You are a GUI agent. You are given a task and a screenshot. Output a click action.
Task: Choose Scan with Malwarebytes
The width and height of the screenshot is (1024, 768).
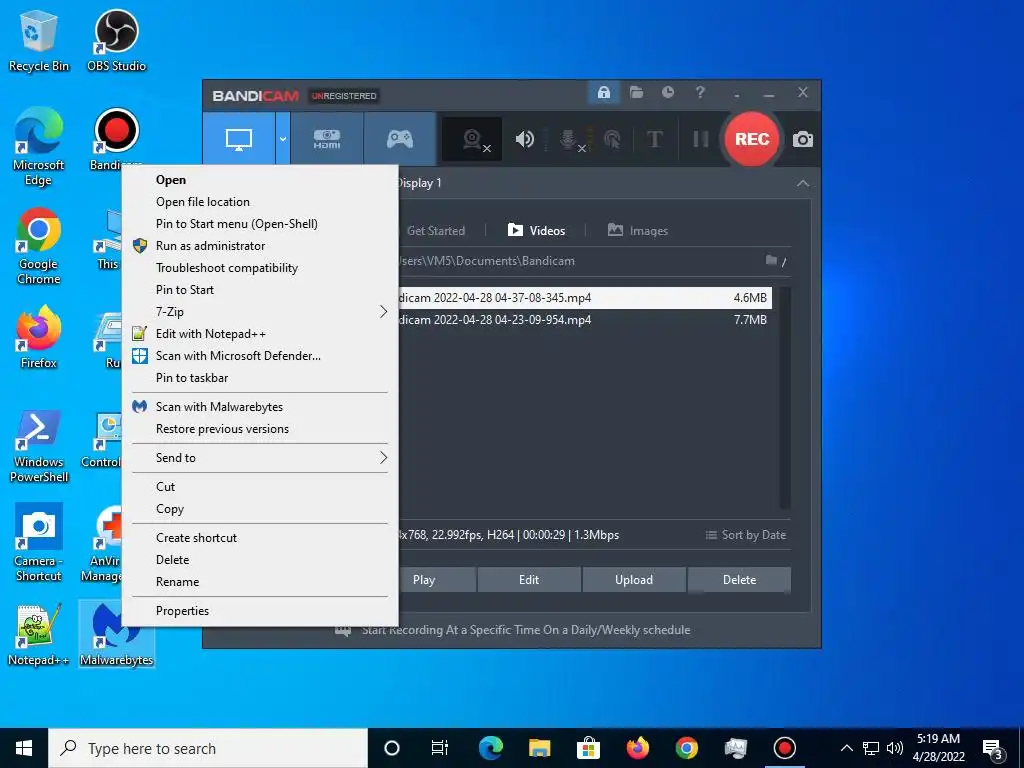[260, 407]
